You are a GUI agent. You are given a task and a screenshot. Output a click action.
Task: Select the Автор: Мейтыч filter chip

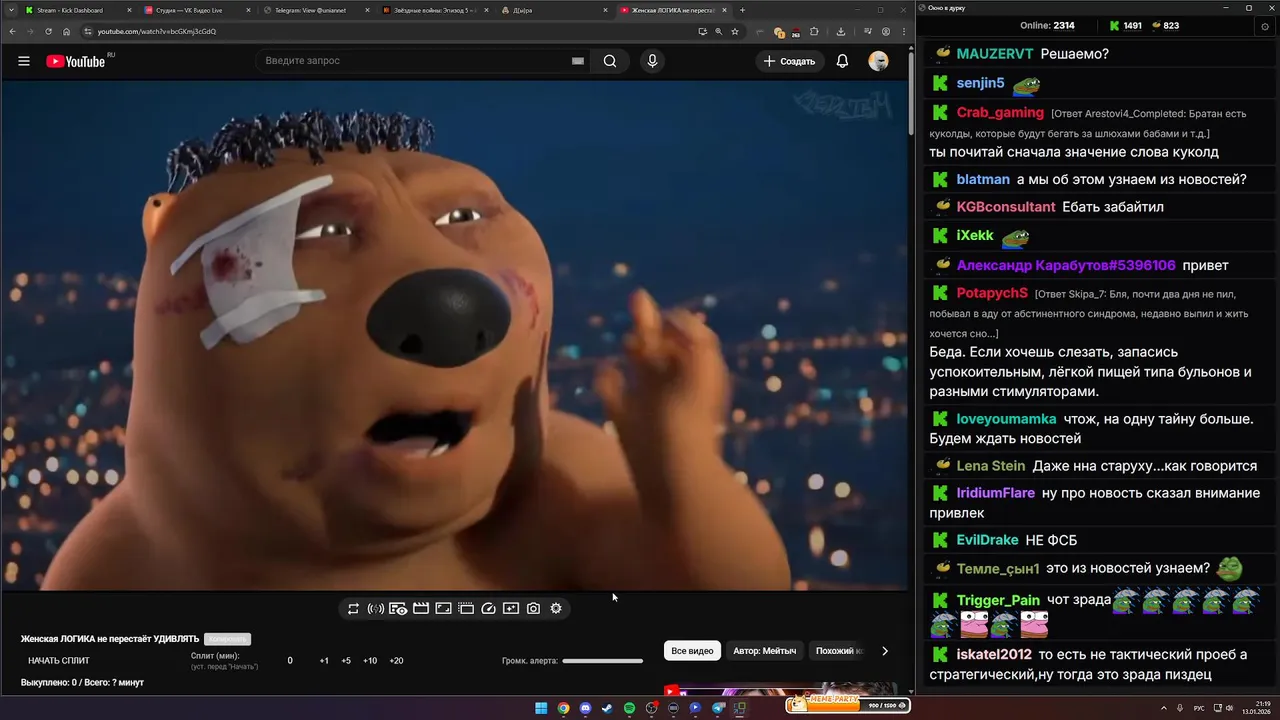765,651
